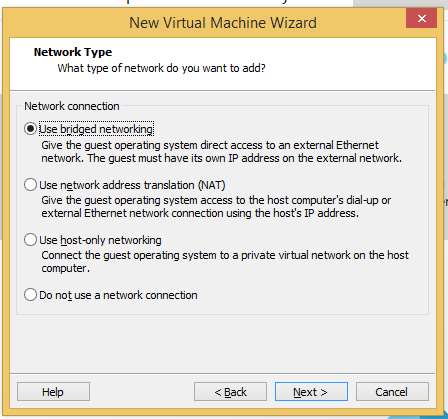The width and height of the screenshot is (448, 419).
Task: Click the host-only private virtual network description
Action: [225, 262]
